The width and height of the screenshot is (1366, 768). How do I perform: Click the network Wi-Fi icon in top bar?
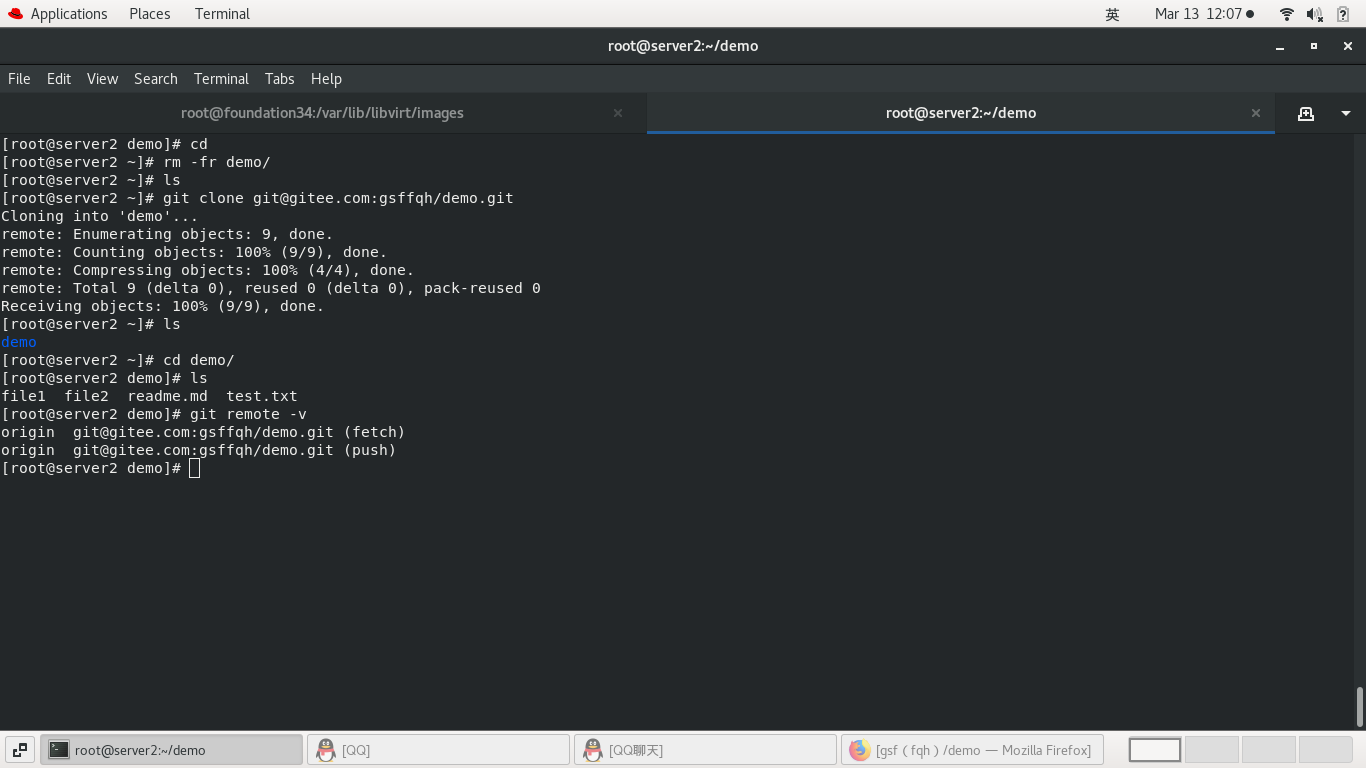tap(1284, 14)
